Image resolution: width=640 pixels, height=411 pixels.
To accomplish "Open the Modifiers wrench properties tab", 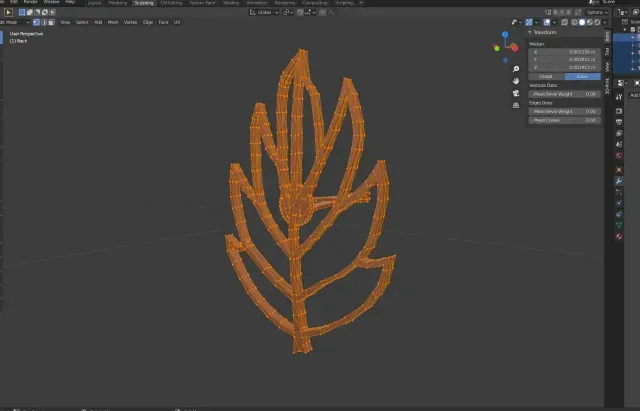I will click(x=619, y=181).
